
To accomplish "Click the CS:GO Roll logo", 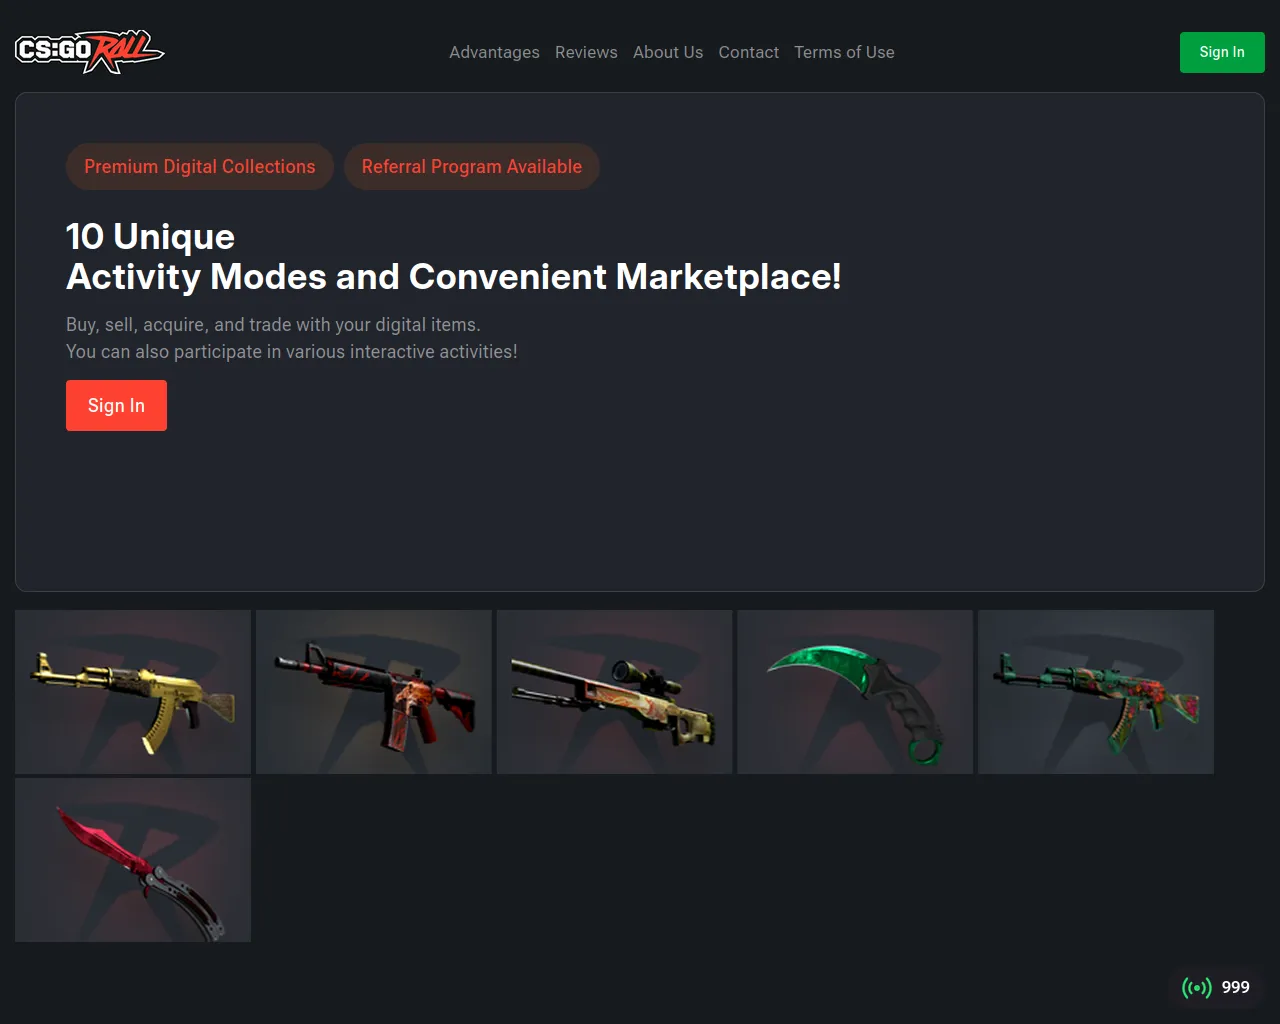I will [x=90, y=52].
